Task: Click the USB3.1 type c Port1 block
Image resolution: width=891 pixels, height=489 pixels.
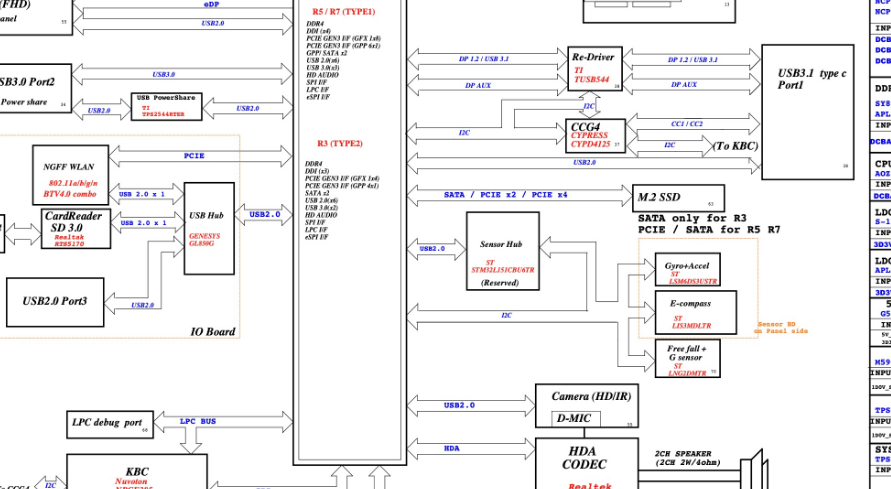Action: pos(807,112)
